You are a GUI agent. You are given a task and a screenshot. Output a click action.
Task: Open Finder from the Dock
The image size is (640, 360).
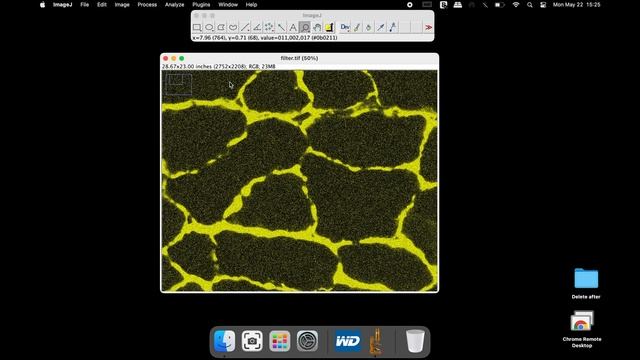tap(224, 341)
